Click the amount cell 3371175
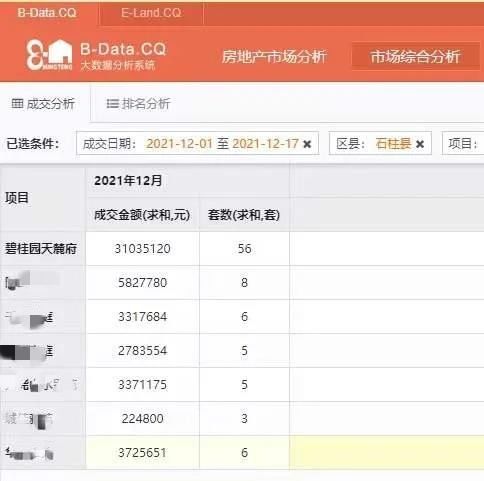Image resolution: width=484 pixels, height=481 pixels. tap(143, 385)
